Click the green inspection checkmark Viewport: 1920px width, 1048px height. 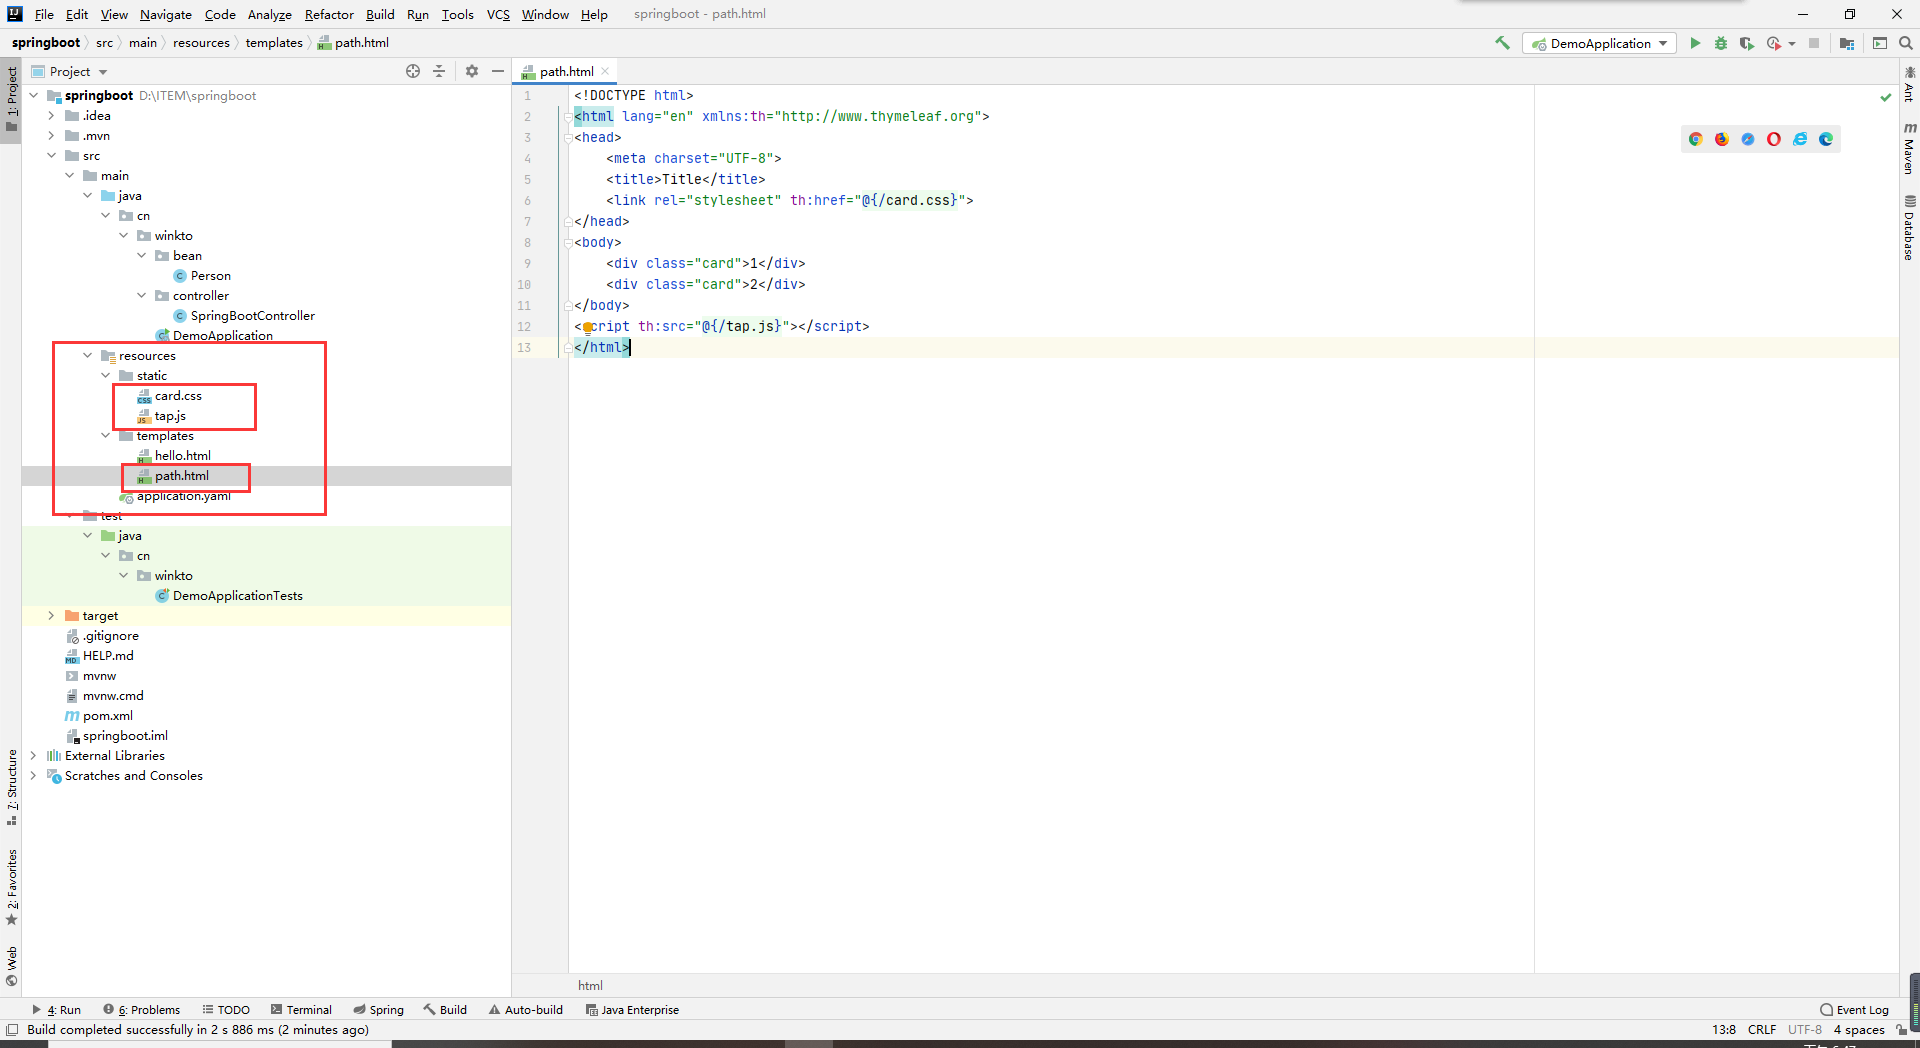click(x=1886, y=97)
